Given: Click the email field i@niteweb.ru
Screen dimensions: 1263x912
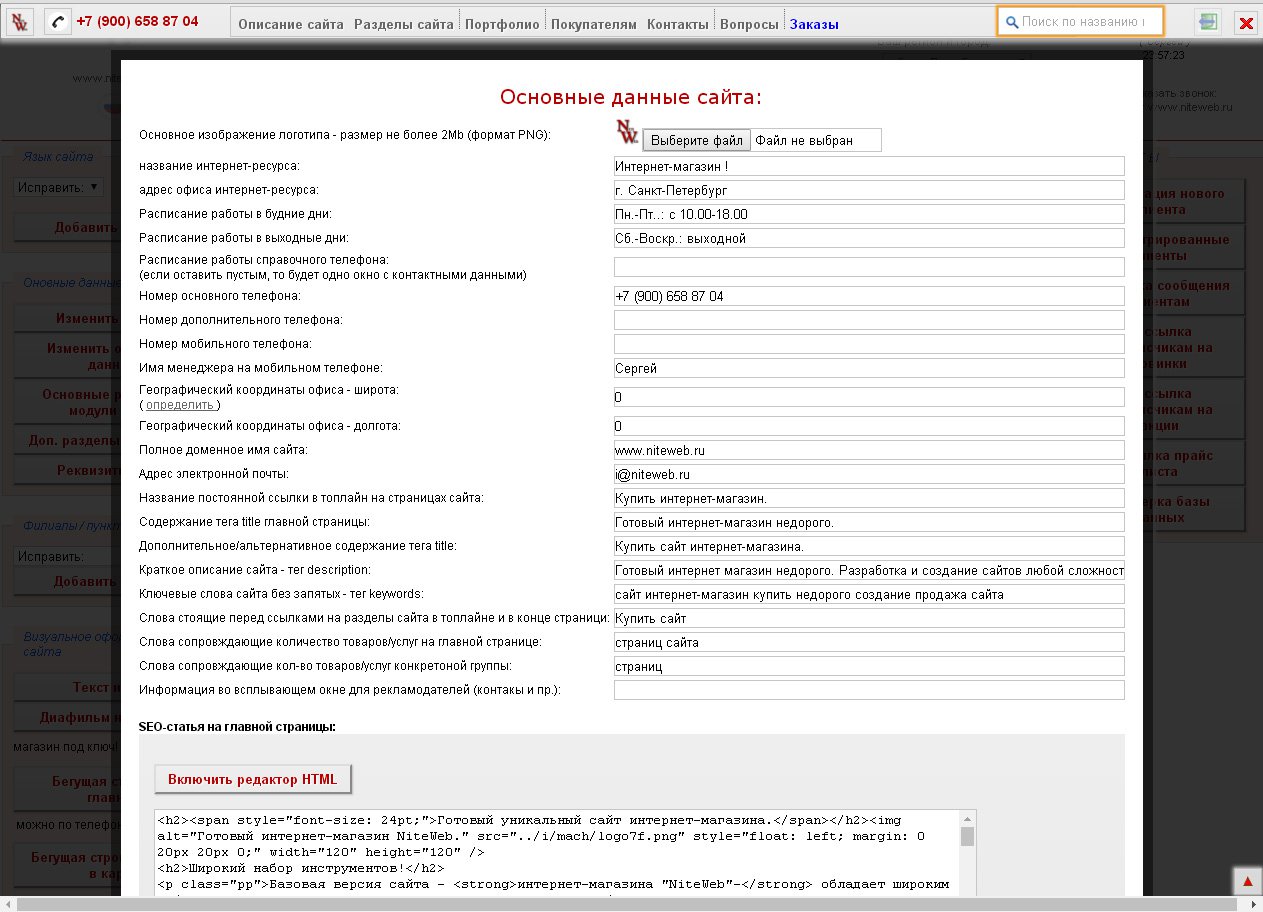Looking at the screenshot, I should (869, 474).
